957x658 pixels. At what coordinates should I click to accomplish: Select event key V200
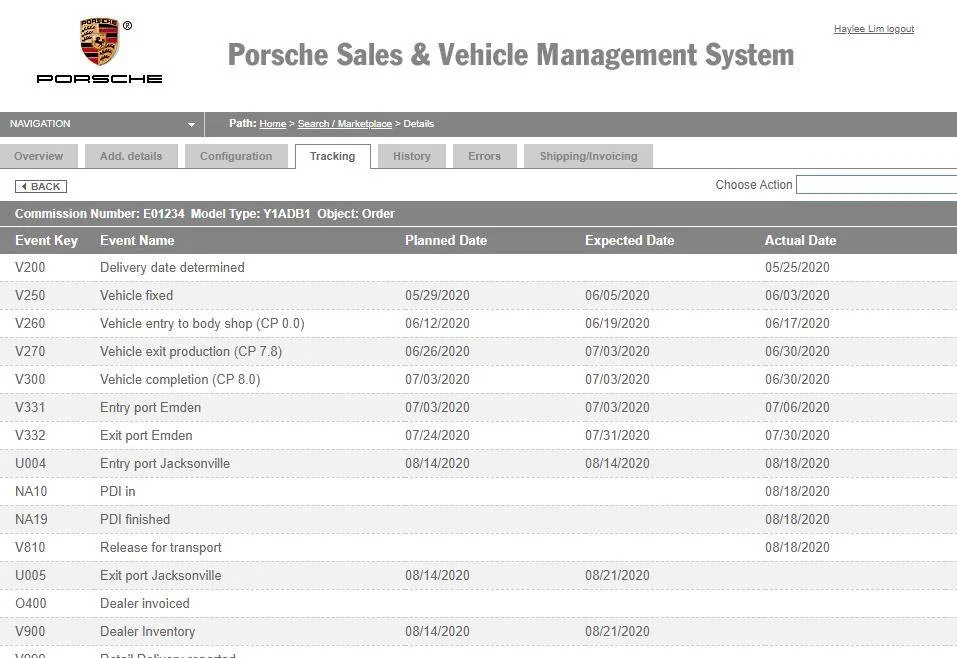(x=31, y=267)
